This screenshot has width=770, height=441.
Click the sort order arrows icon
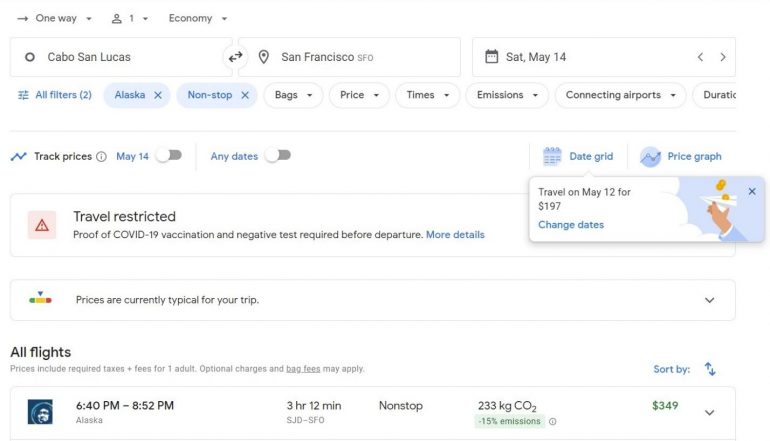[x=710, y=369]
